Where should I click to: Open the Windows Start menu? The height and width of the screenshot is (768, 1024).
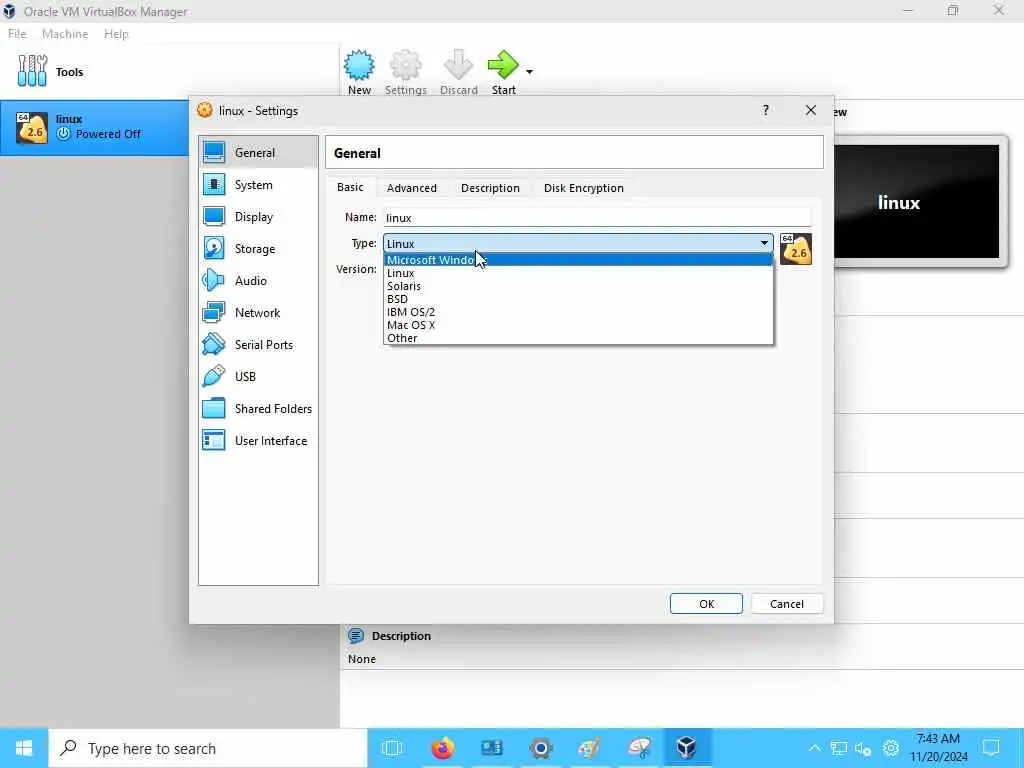pos(24,748)
